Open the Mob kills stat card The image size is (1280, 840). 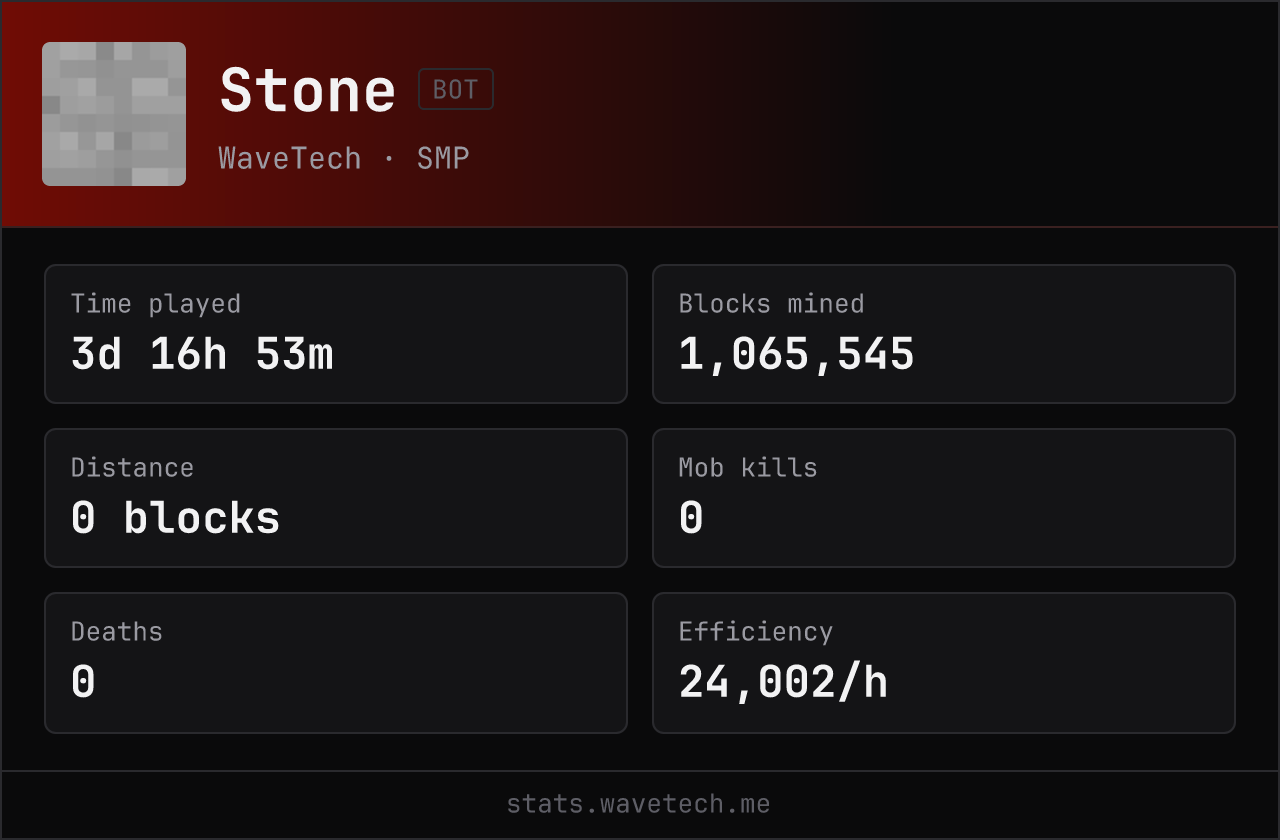tap(944, 498)
